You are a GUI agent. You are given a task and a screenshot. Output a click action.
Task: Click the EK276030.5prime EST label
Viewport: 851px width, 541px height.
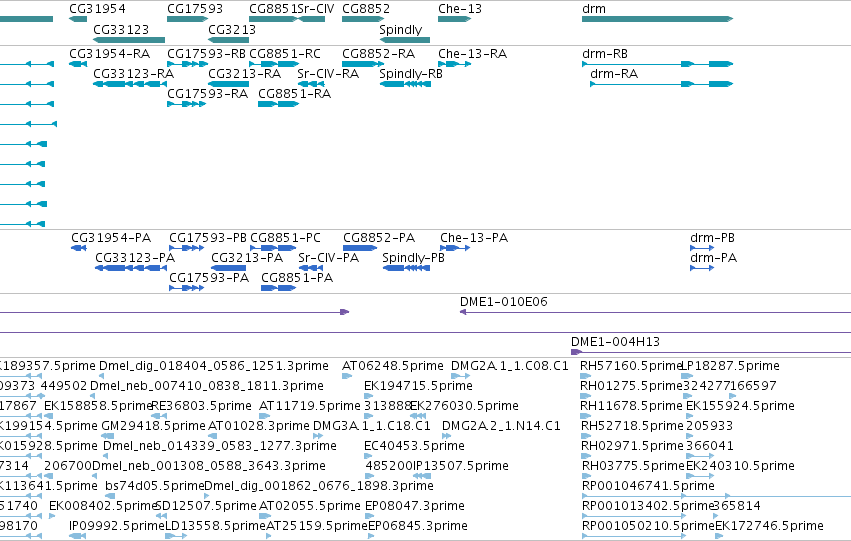pyautogui.click(x=464, y=406)
